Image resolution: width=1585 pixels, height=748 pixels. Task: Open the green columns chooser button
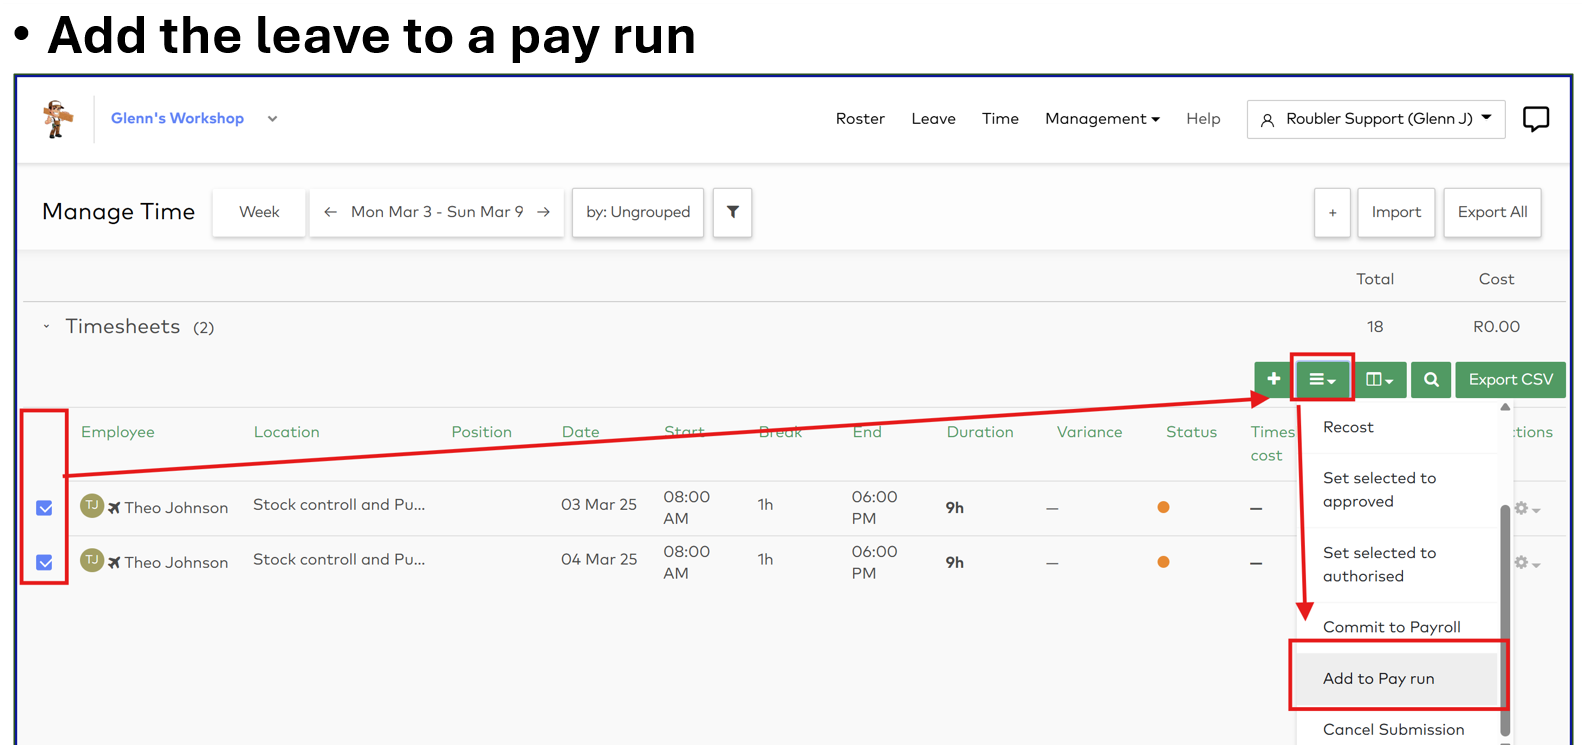click(1380, 379)
